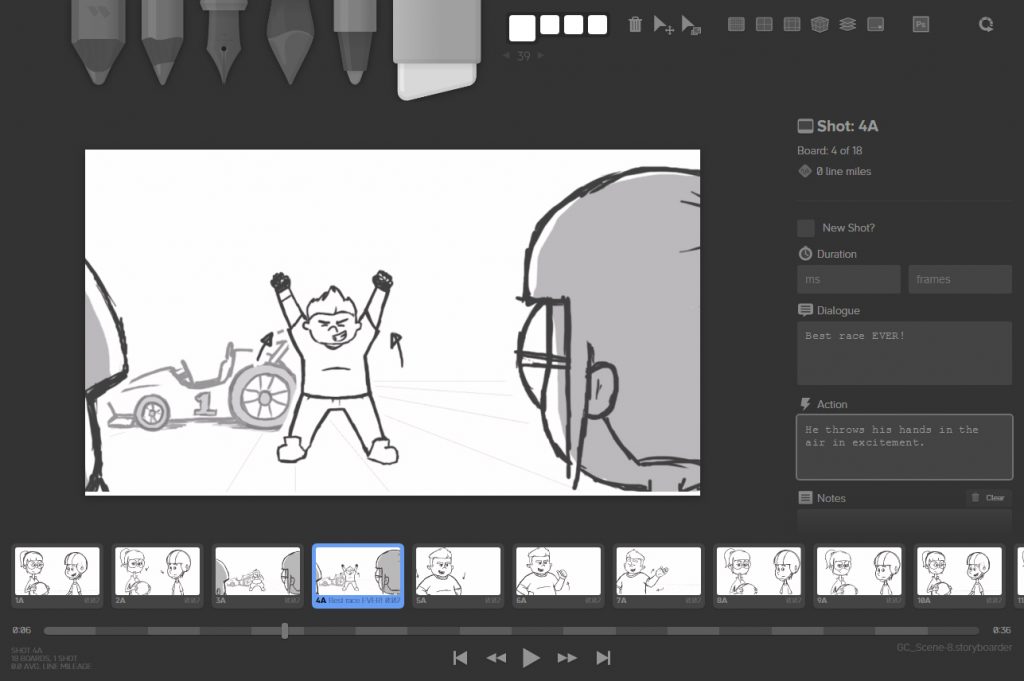Image resolution: width=1024 pixels, height=681 pixels.
Task: Click the Dialogue speech bubble icon
Action: pos(805,310)
